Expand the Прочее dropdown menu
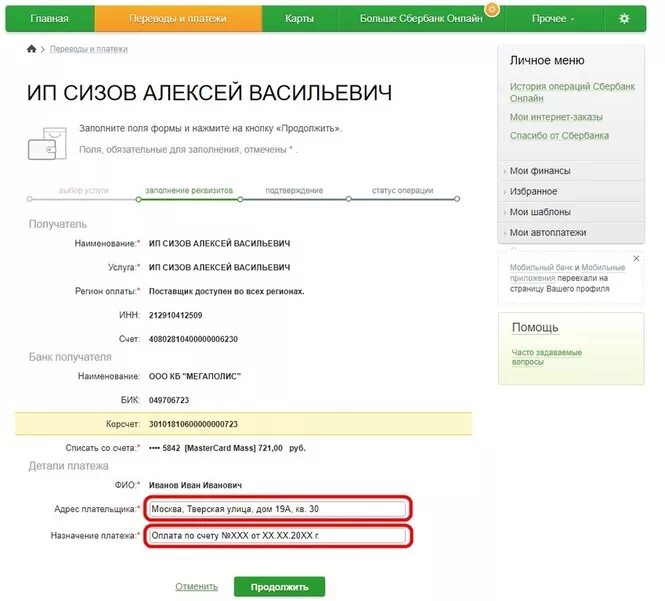 point(553,19)
